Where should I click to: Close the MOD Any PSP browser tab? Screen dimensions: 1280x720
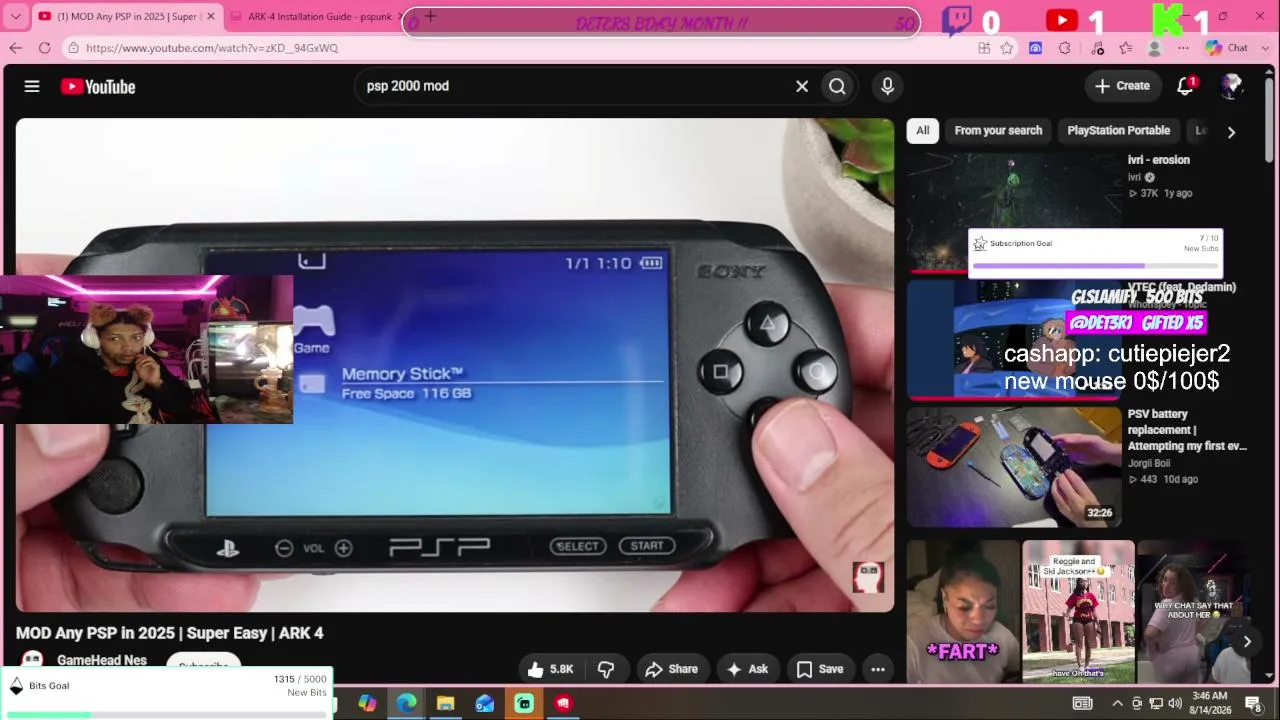click(x=211, y=17)
